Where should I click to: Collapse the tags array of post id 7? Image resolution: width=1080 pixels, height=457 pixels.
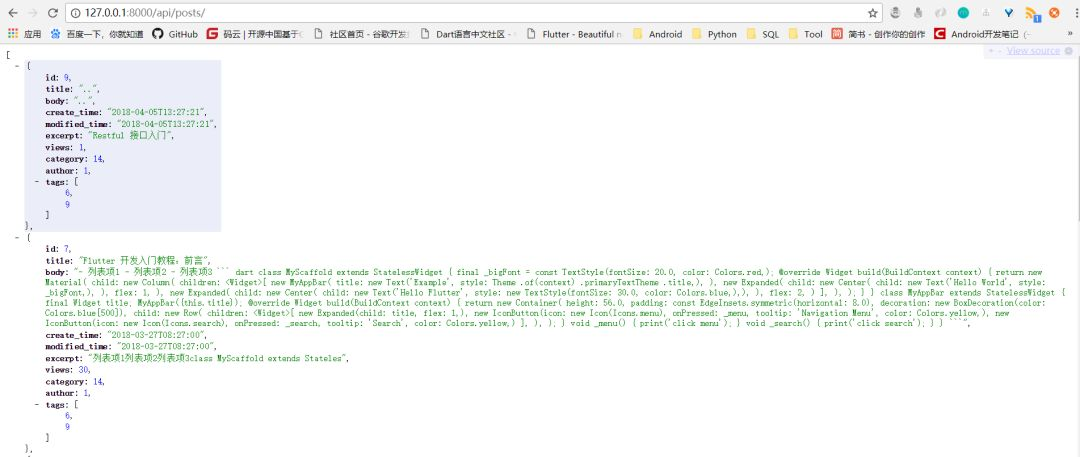(x=37, y=404)
